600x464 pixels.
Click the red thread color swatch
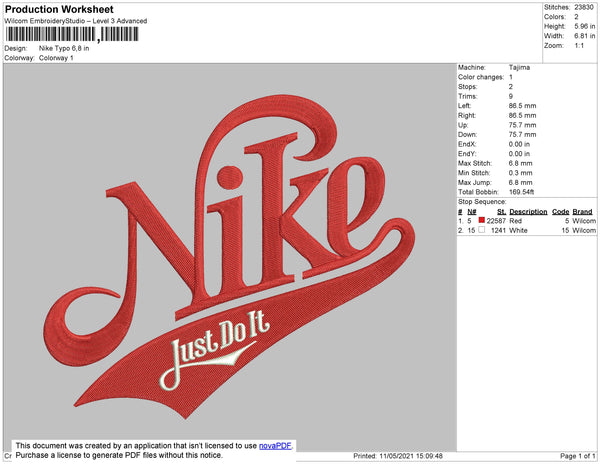pos(482,220)
